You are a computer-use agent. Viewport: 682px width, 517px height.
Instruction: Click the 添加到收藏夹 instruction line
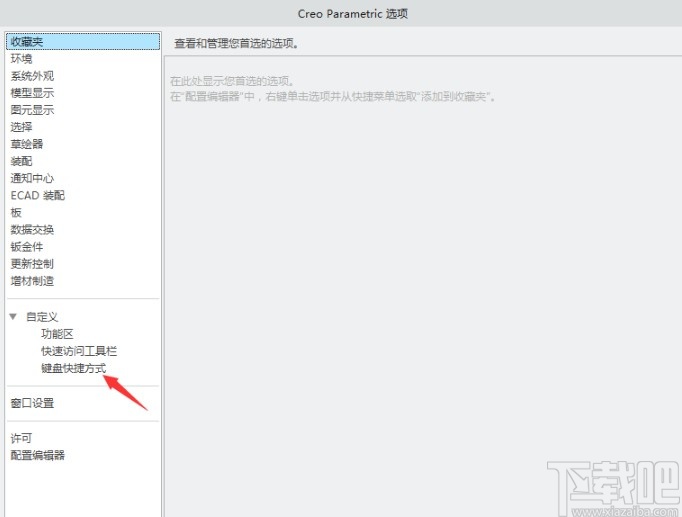click(333, 96)
